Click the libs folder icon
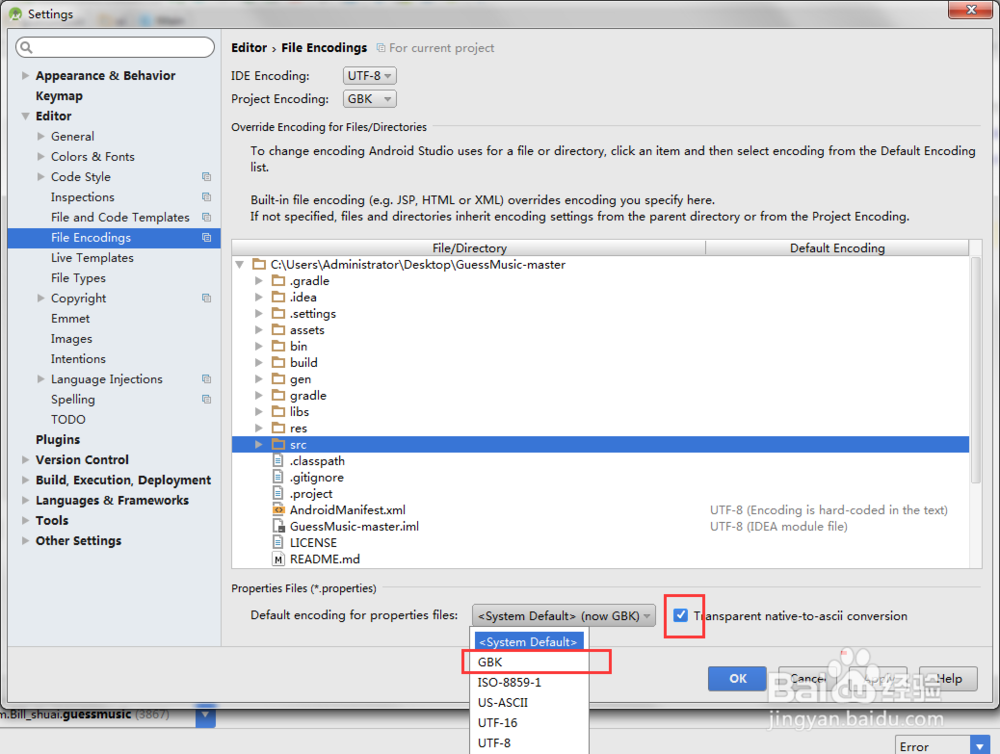 [x=278, y=411]
